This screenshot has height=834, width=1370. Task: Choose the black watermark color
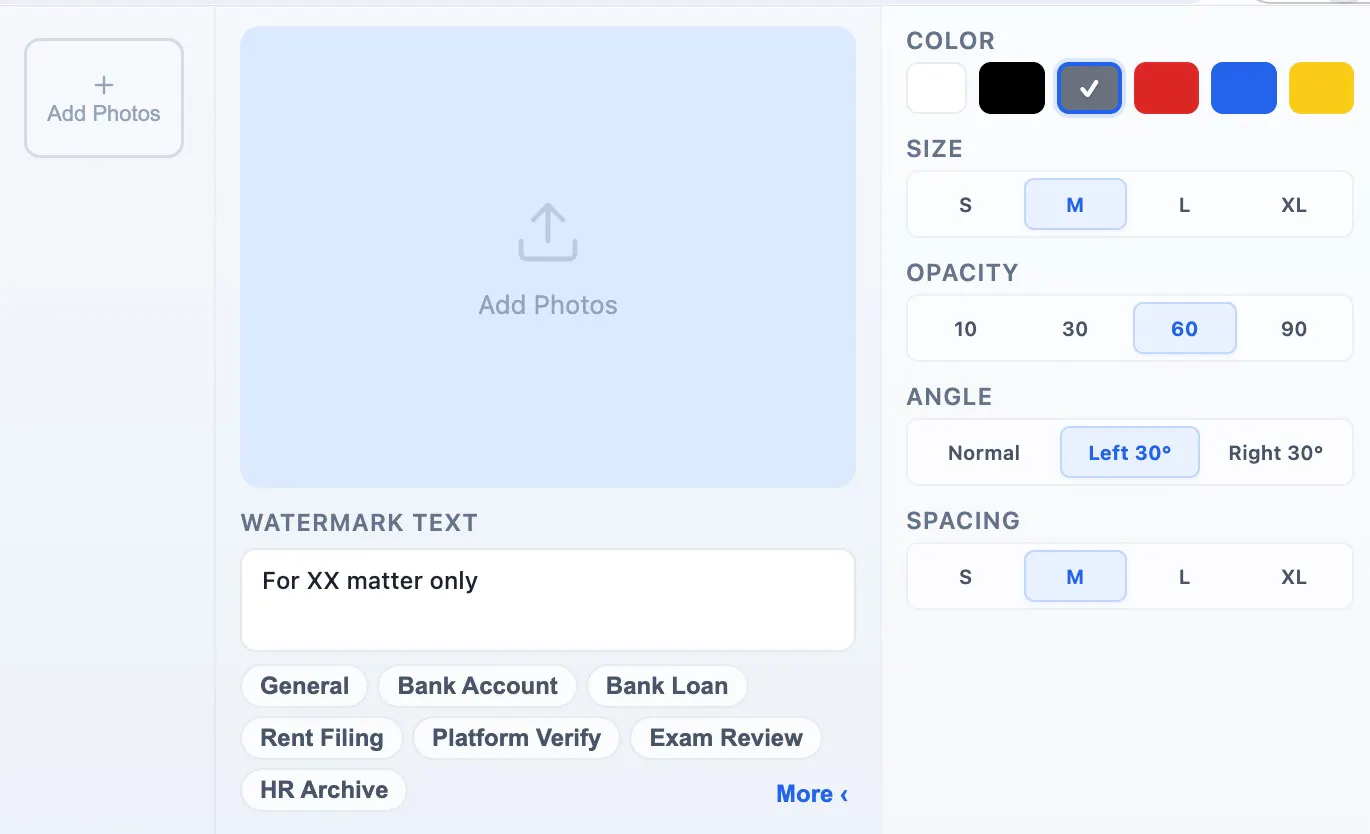[1012, 88]
